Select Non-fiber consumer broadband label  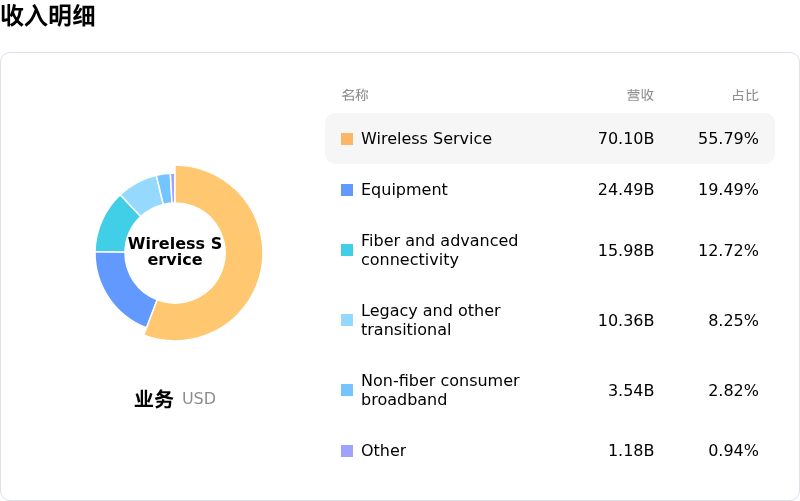[x=440, y=390]
